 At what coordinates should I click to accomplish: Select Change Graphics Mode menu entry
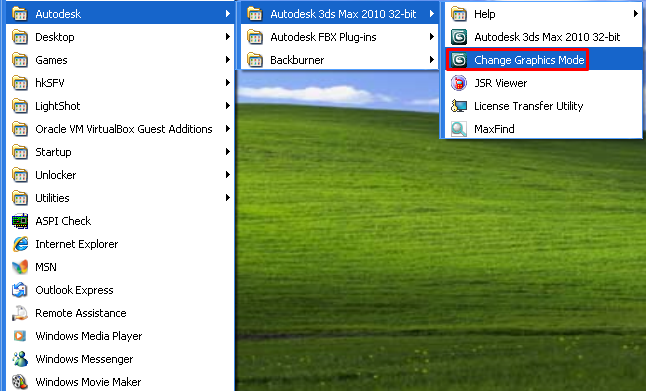543,60
